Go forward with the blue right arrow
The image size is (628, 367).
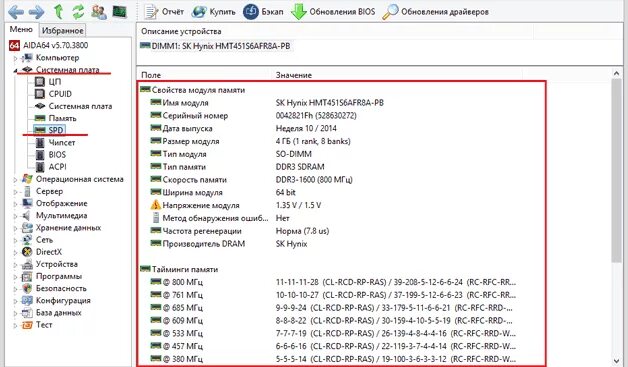coord(36,12)
